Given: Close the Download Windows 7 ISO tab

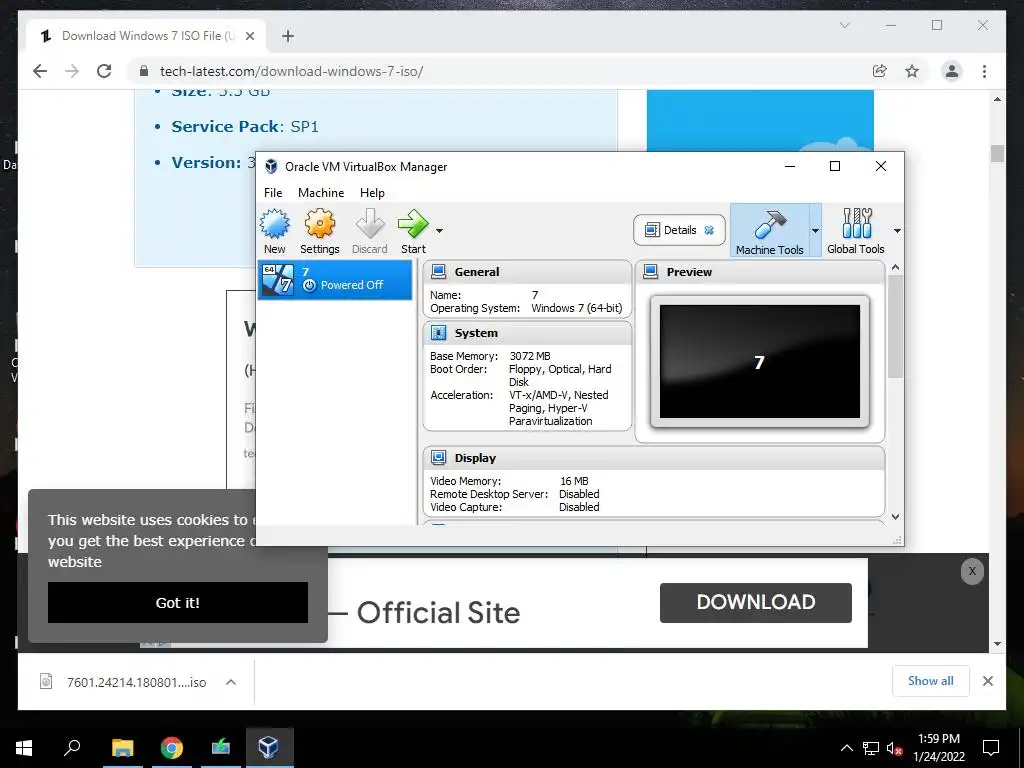Looking at the screenshot, I should pos(249,36).
